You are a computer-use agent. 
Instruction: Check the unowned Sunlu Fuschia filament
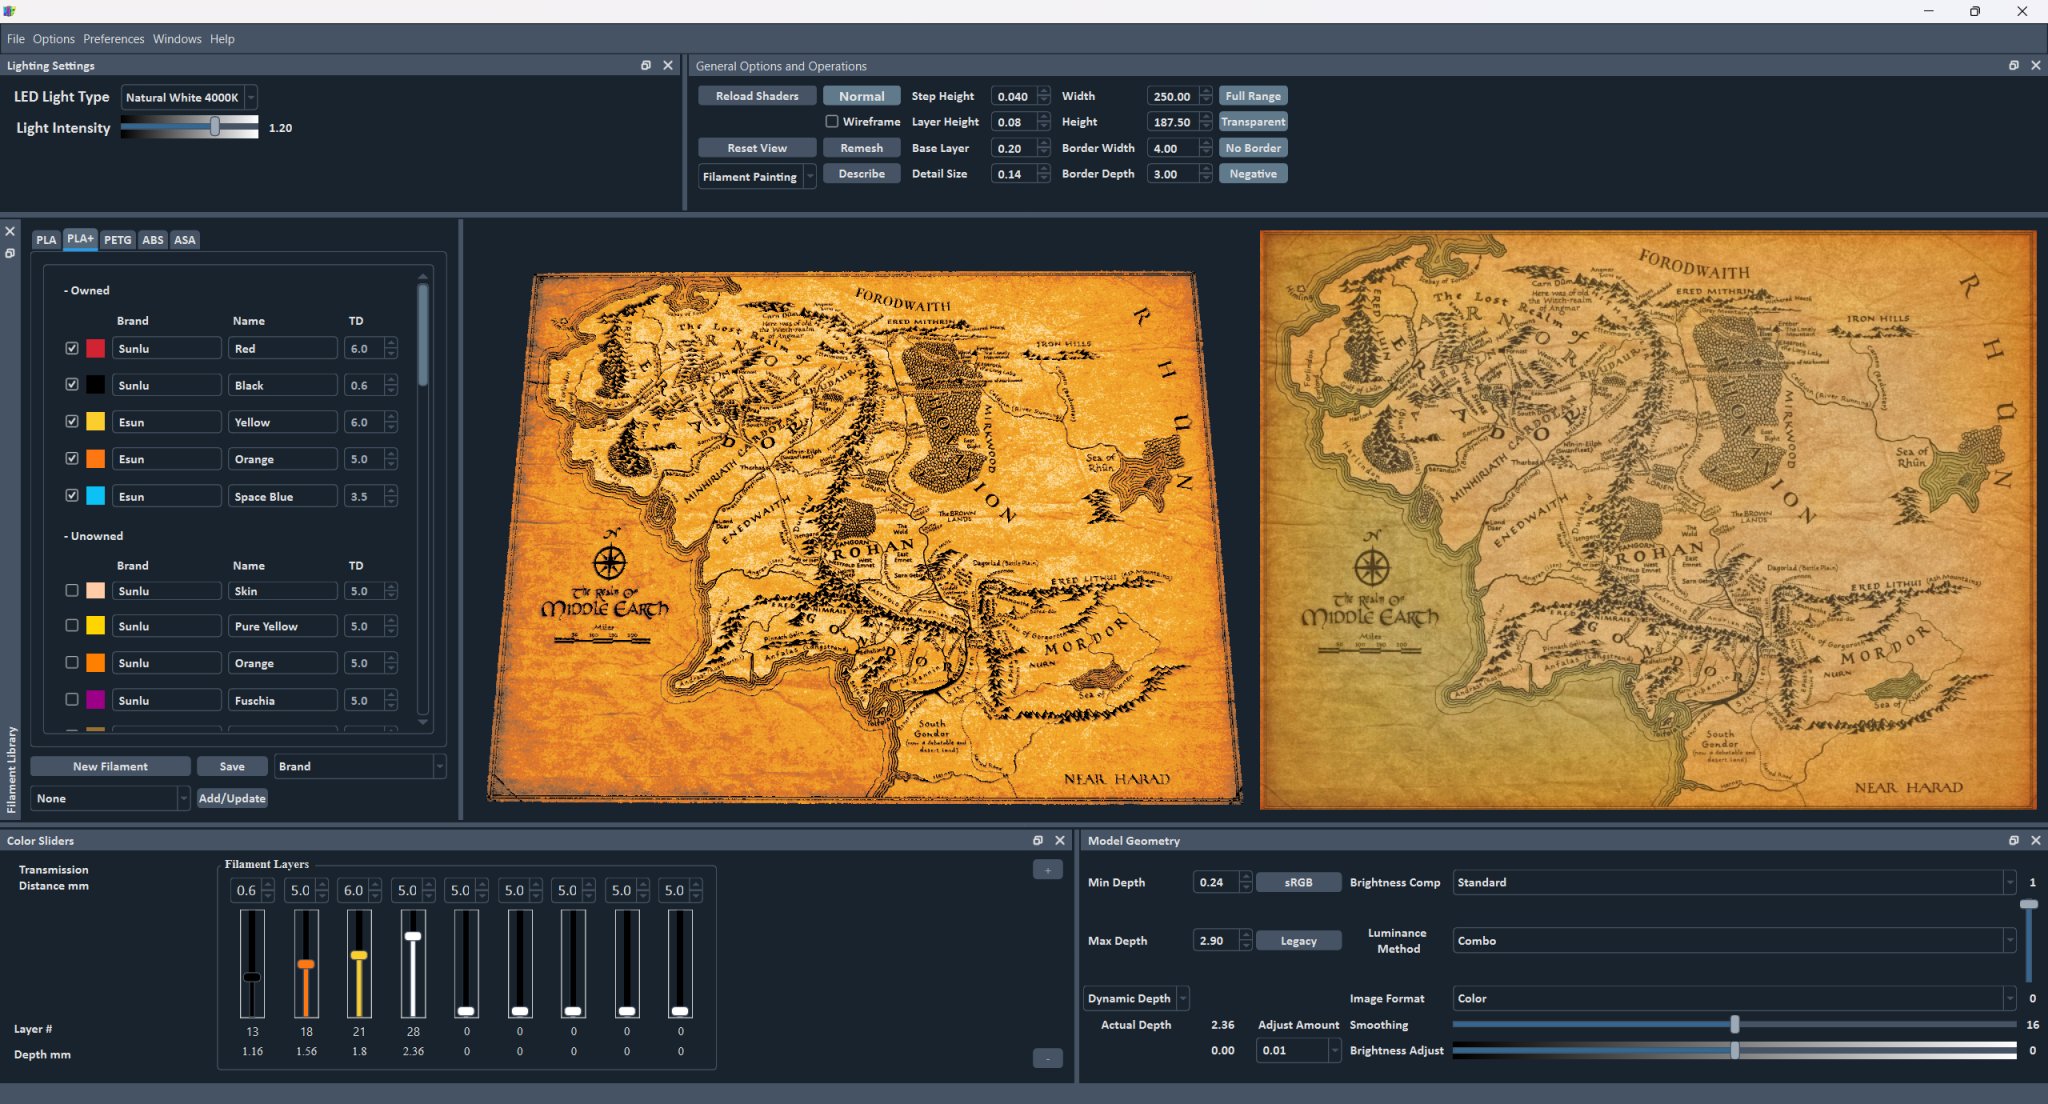pyautogui.click(x=72, y=699)
